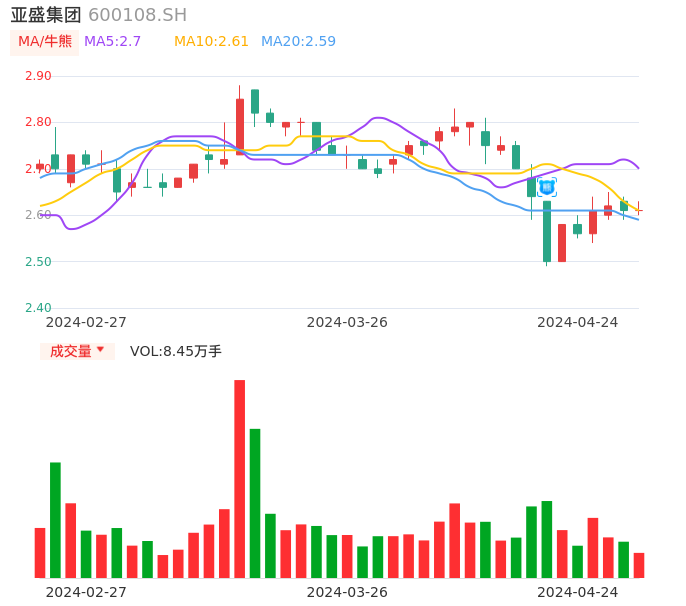Click the 亚盛集团 stock name title
Screen dimensions: 686x606
[x=46, y=15]
